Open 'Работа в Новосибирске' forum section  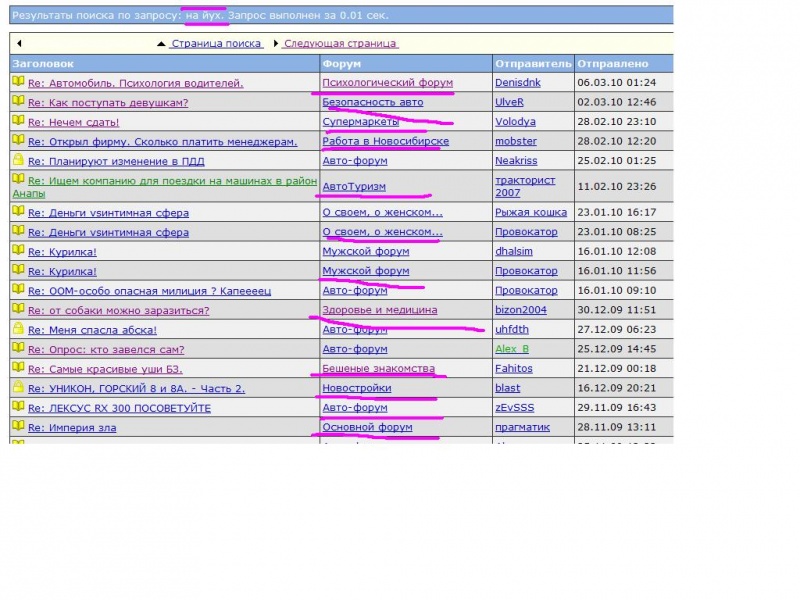[x=385, y=141]
